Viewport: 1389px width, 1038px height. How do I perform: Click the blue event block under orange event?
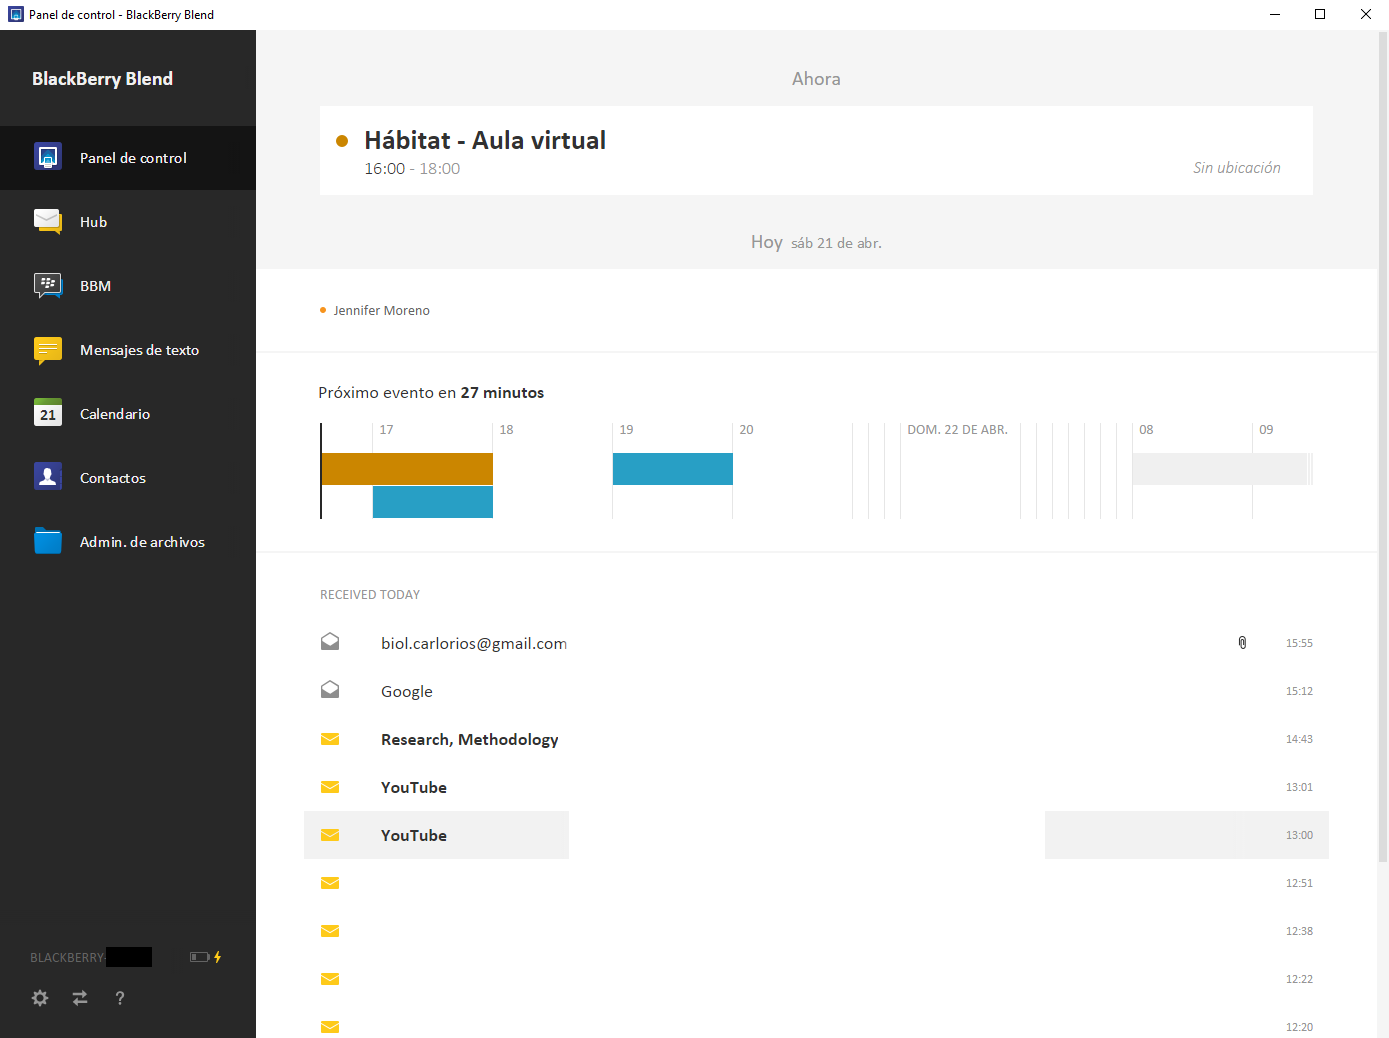click(x=433, y=502)
